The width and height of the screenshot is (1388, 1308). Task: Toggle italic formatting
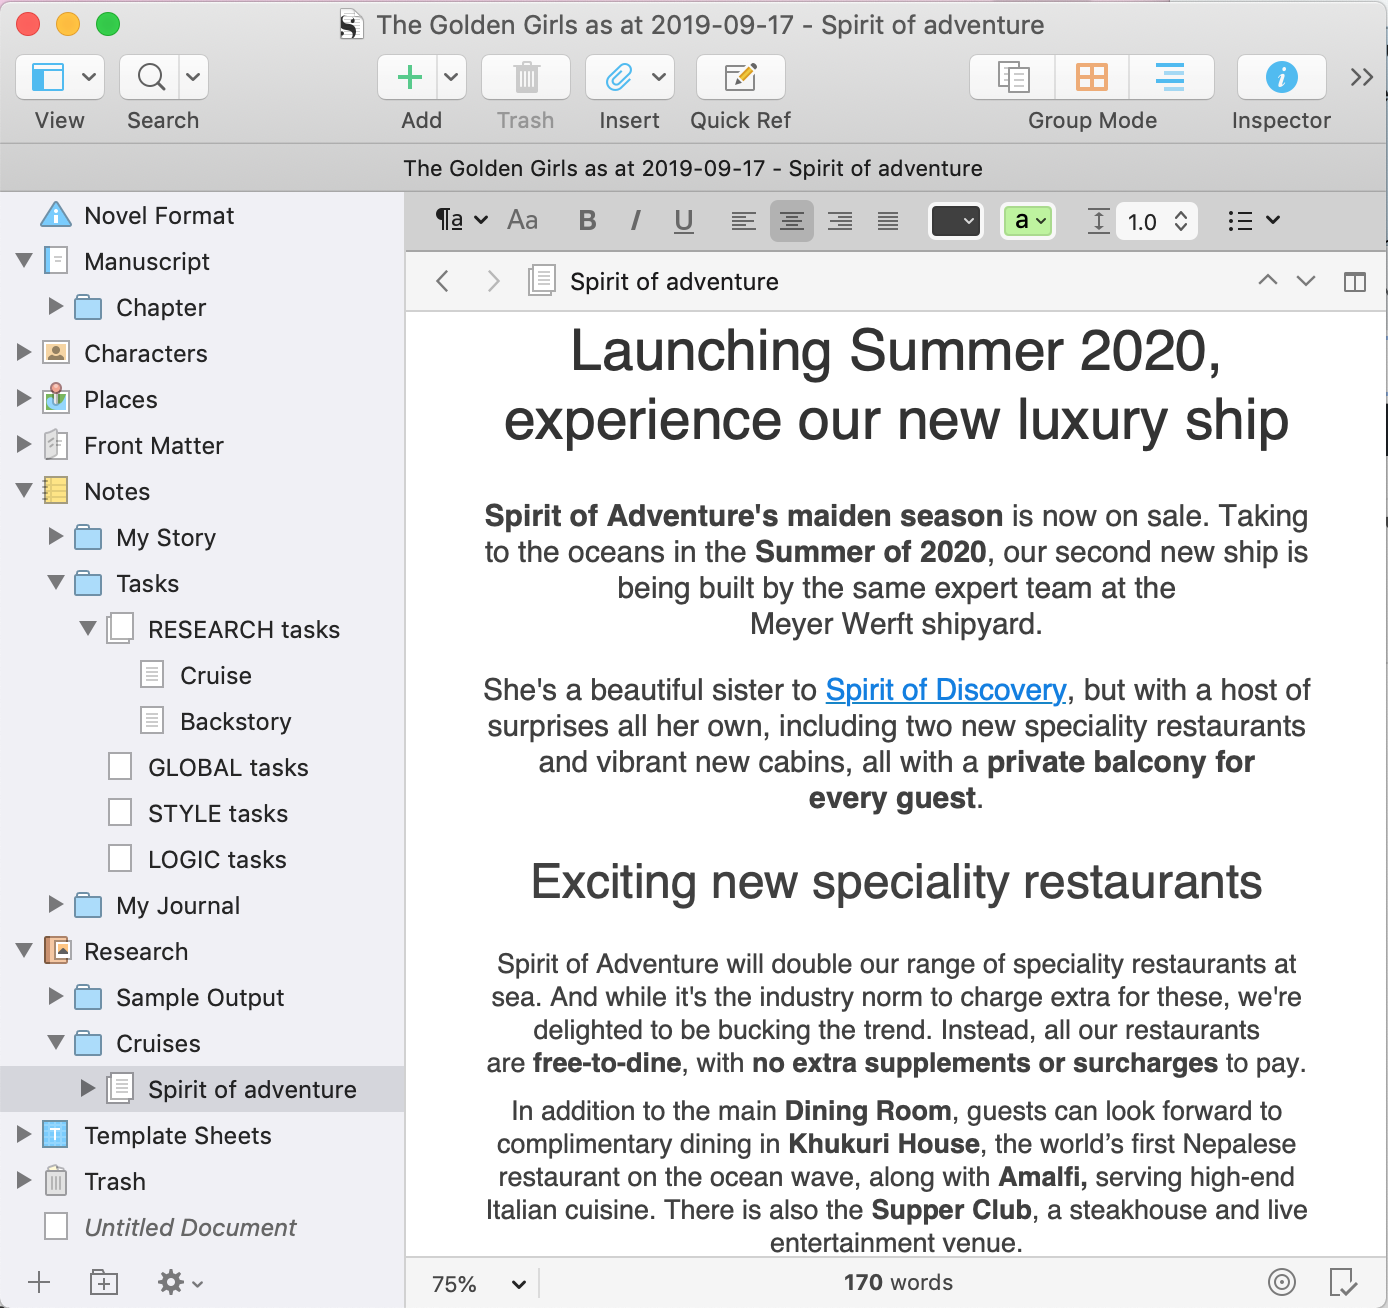click(635, 221)
